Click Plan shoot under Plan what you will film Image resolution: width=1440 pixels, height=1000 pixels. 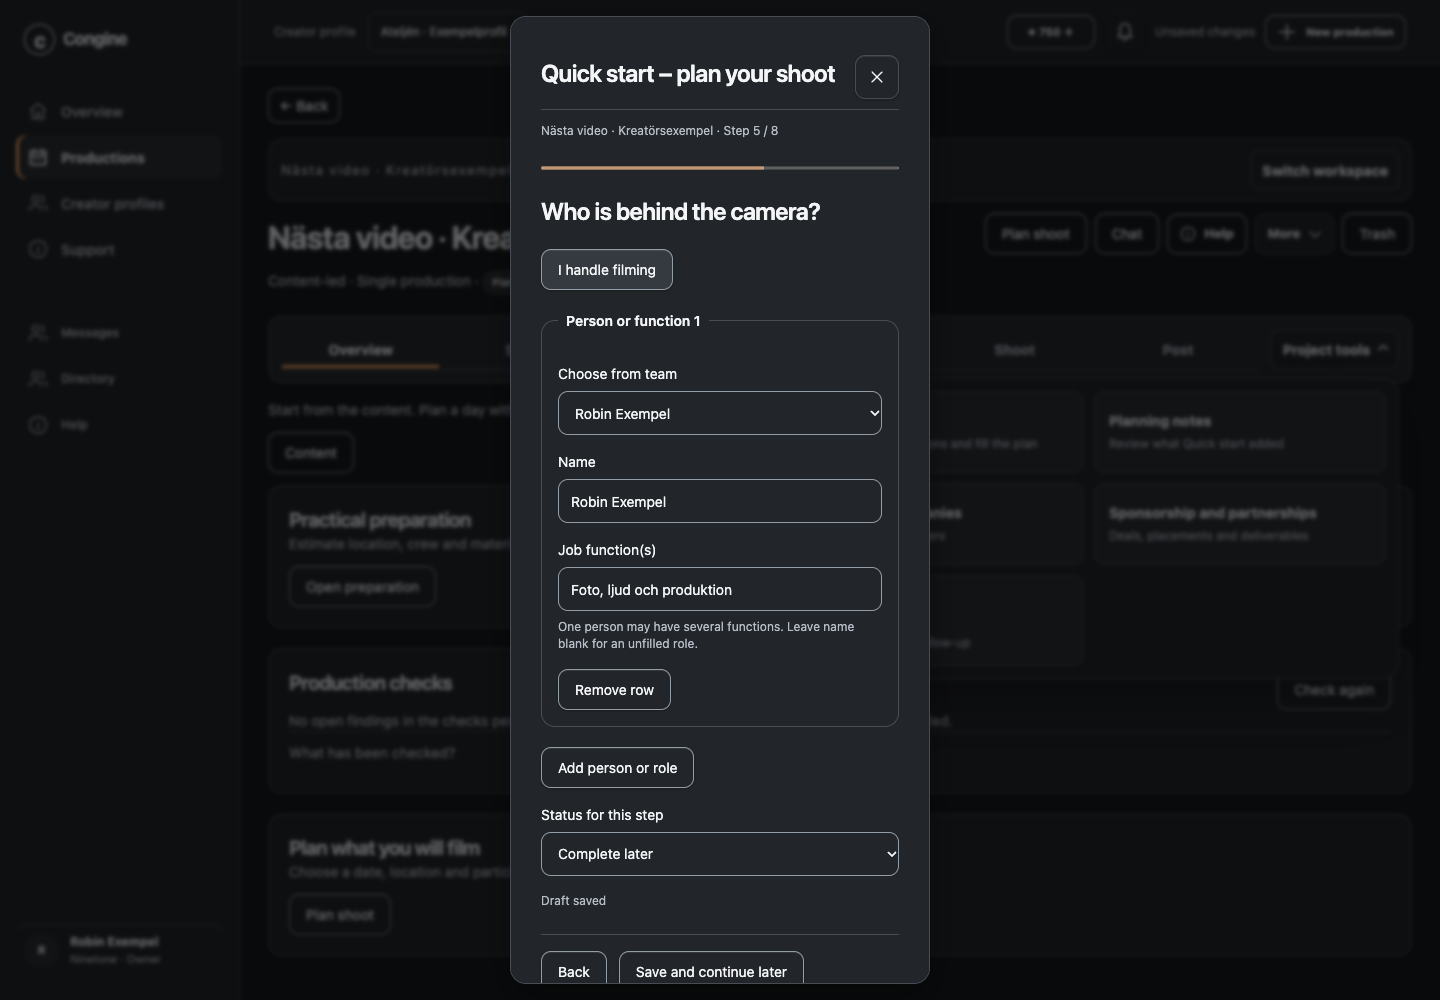(x=339, y=915)
